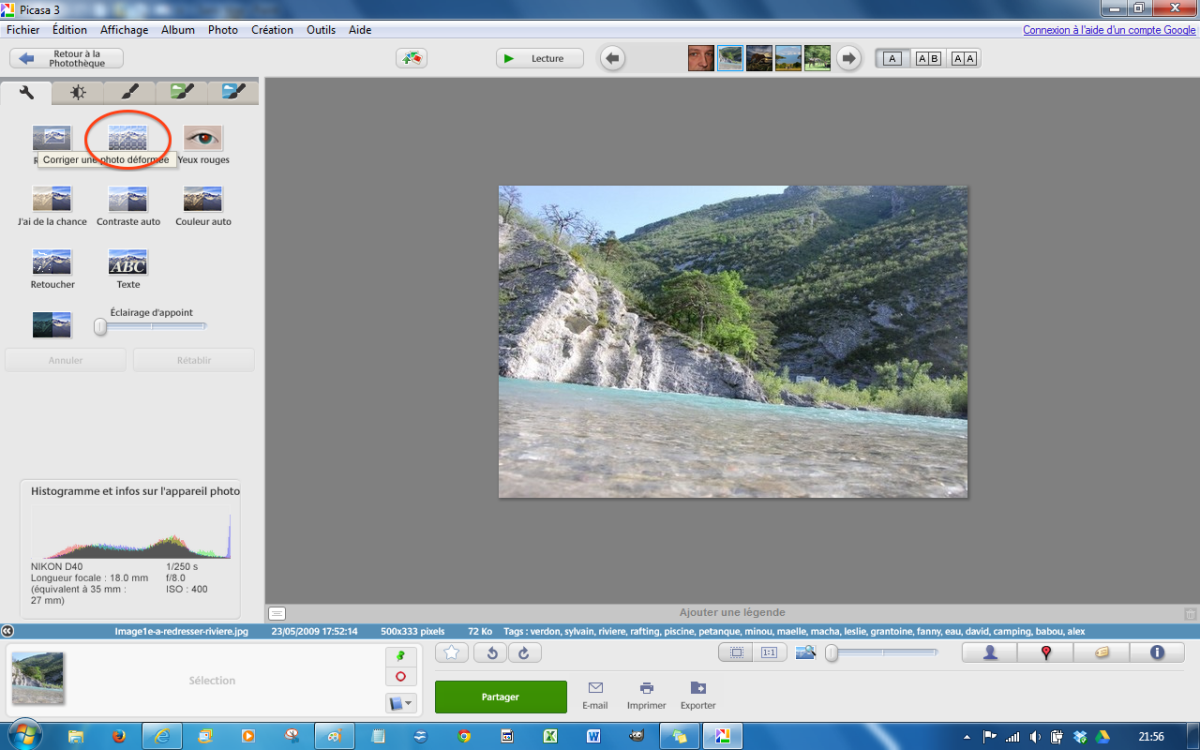Click the Annuler button
Image resolution: width=1200 pixels, height=750 pixels.
point(65,360)
